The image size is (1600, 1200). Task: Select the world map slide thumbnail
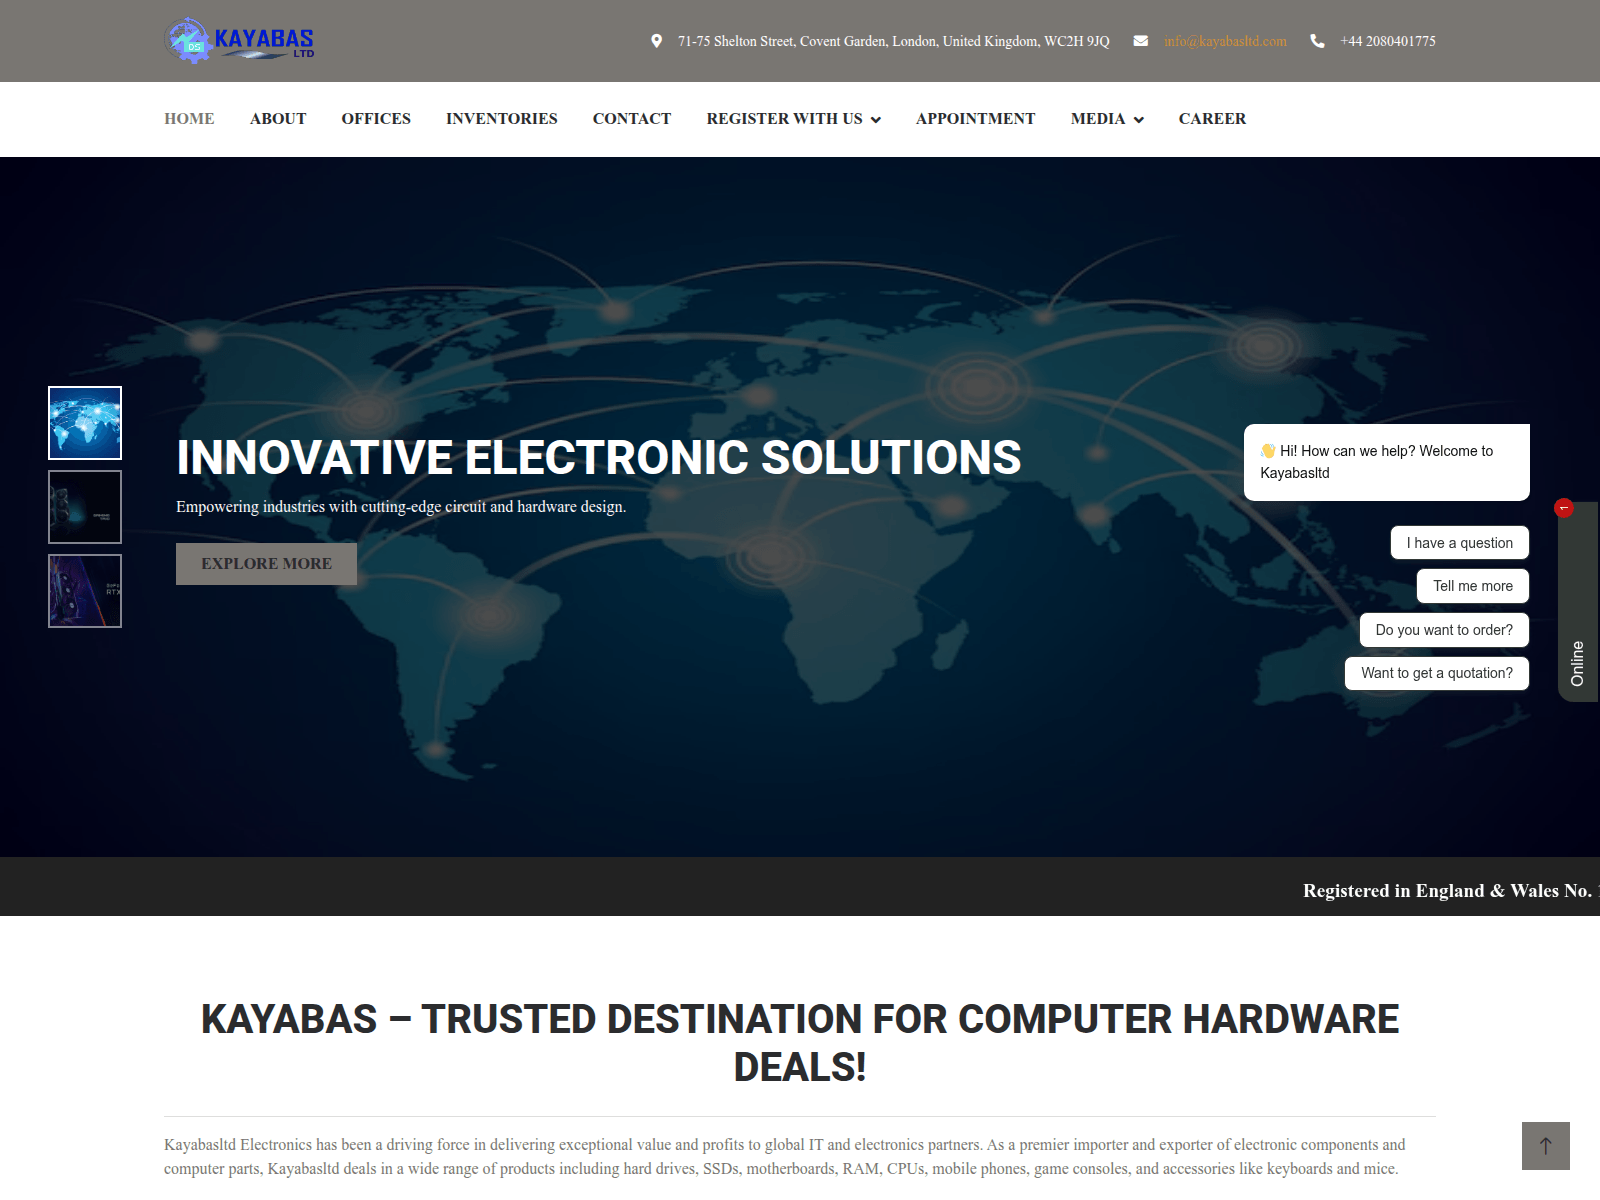pyautogui.click(x=85, y=423)
